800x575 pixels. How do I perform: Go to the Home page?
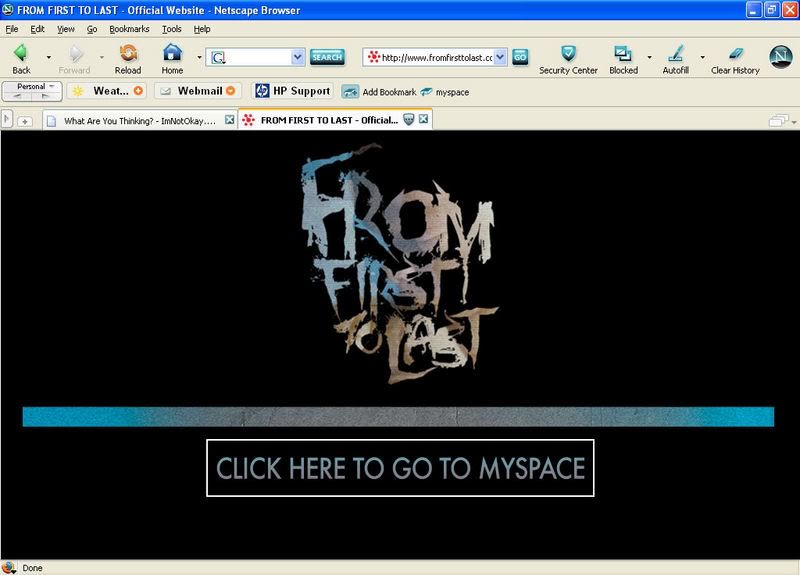point(172,56)
